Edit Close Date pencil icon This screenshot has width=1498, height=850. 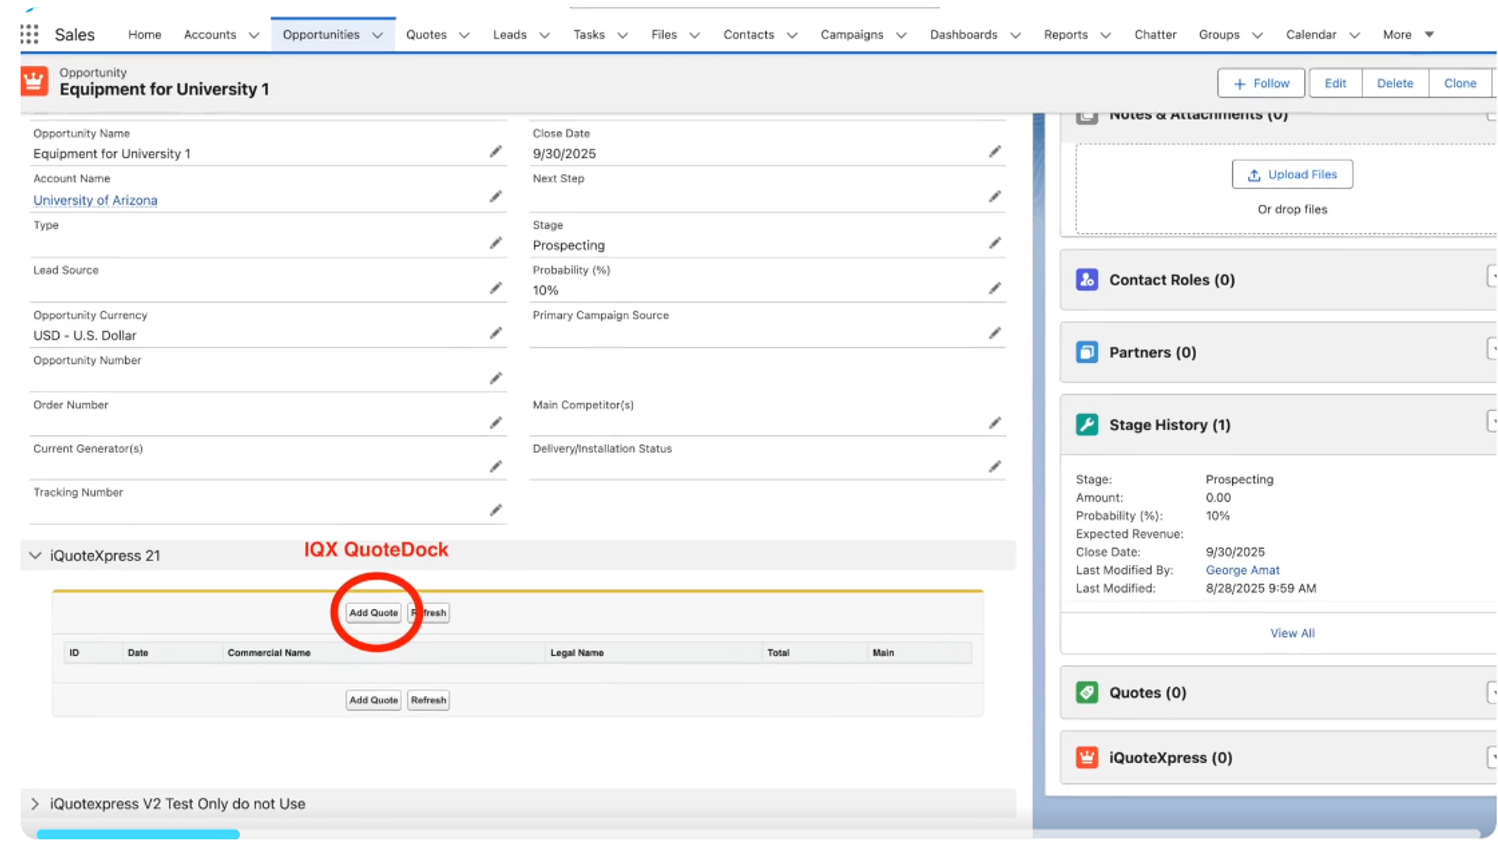[x=994, y=152]
